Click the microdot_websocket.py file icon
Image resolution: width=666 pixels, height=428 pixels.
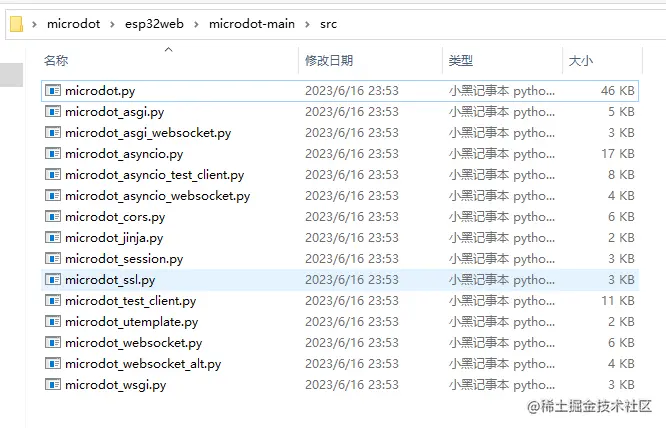[53, 342]
